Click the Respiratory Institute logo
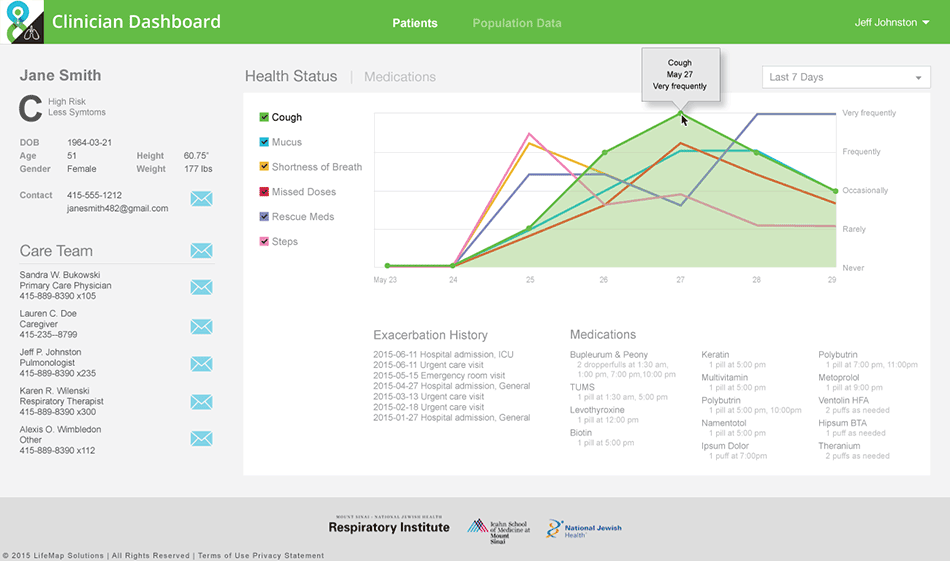This screenshot has width=950, height=561. pyautogui.click(x=389, y=525)
